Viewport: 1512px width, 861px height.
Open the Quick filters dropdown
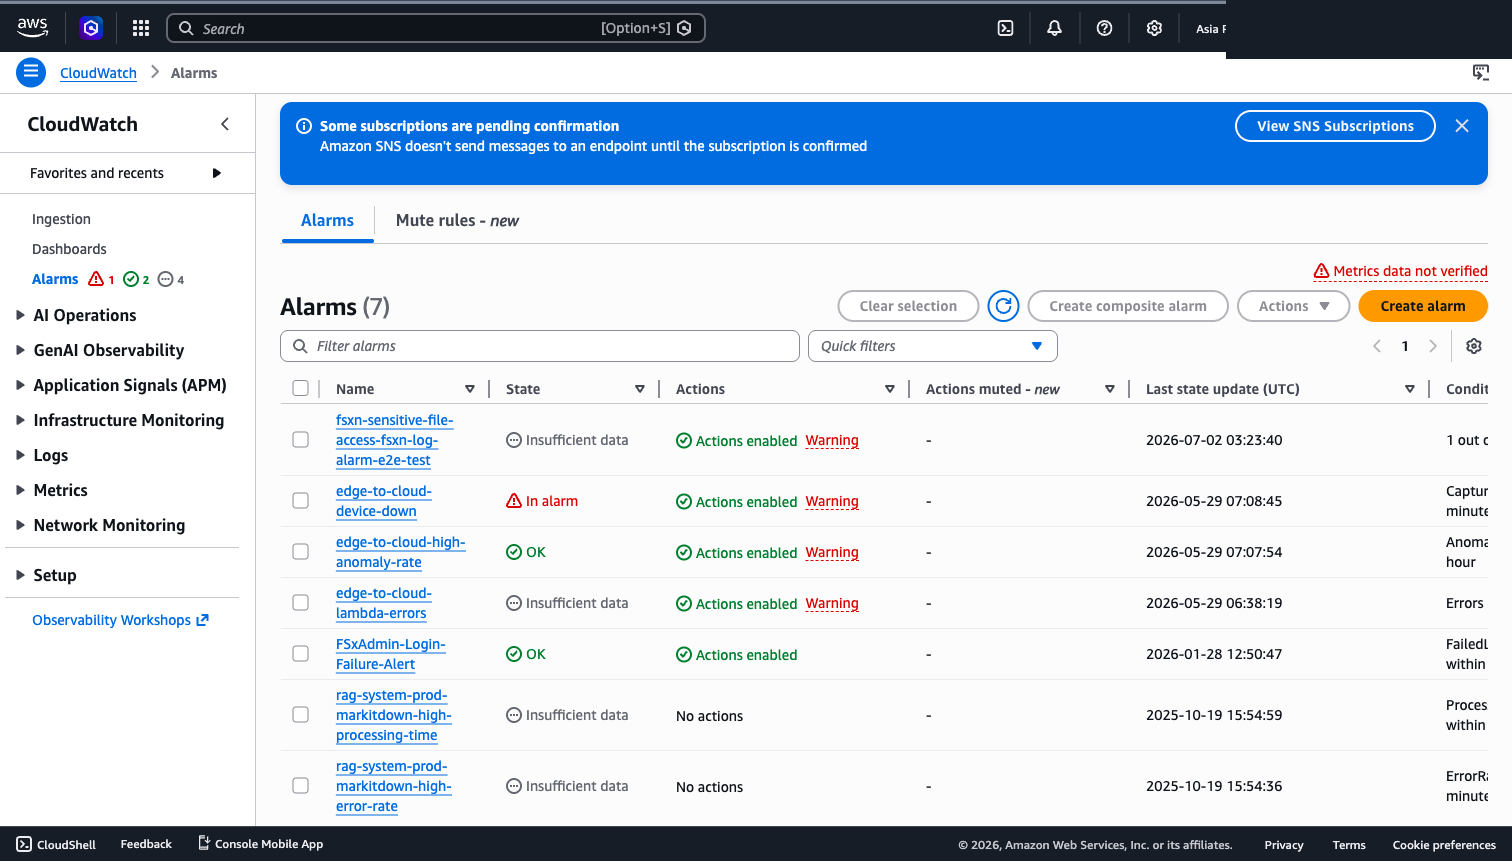tap(932, 346)
